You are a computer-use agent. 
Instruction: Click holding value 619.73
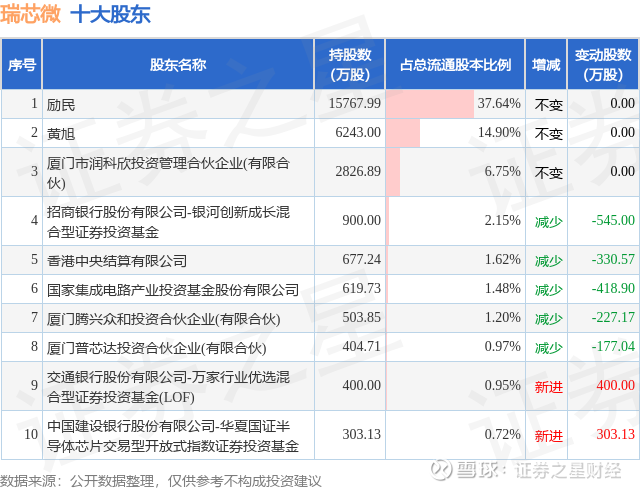coord(361,288)
